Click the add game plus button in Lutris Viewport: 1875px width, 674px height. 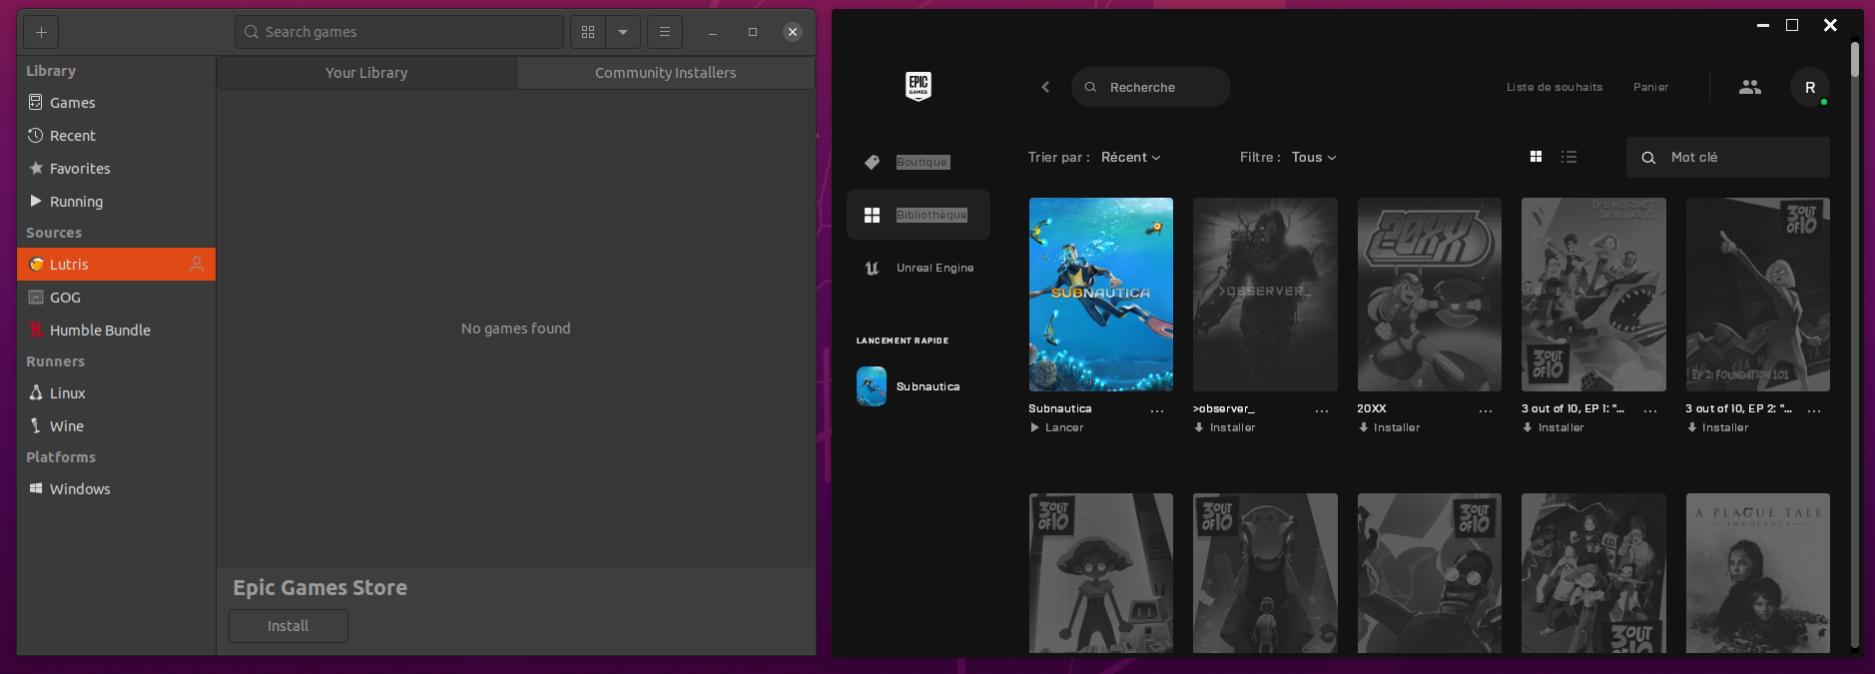point(41,32)
